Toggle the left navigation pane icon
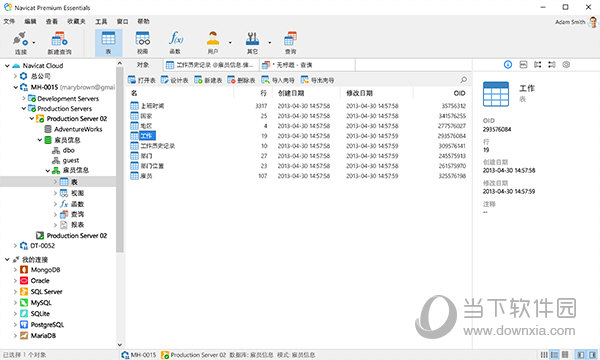The image size is (600, 360). click(x=580, y=355)
